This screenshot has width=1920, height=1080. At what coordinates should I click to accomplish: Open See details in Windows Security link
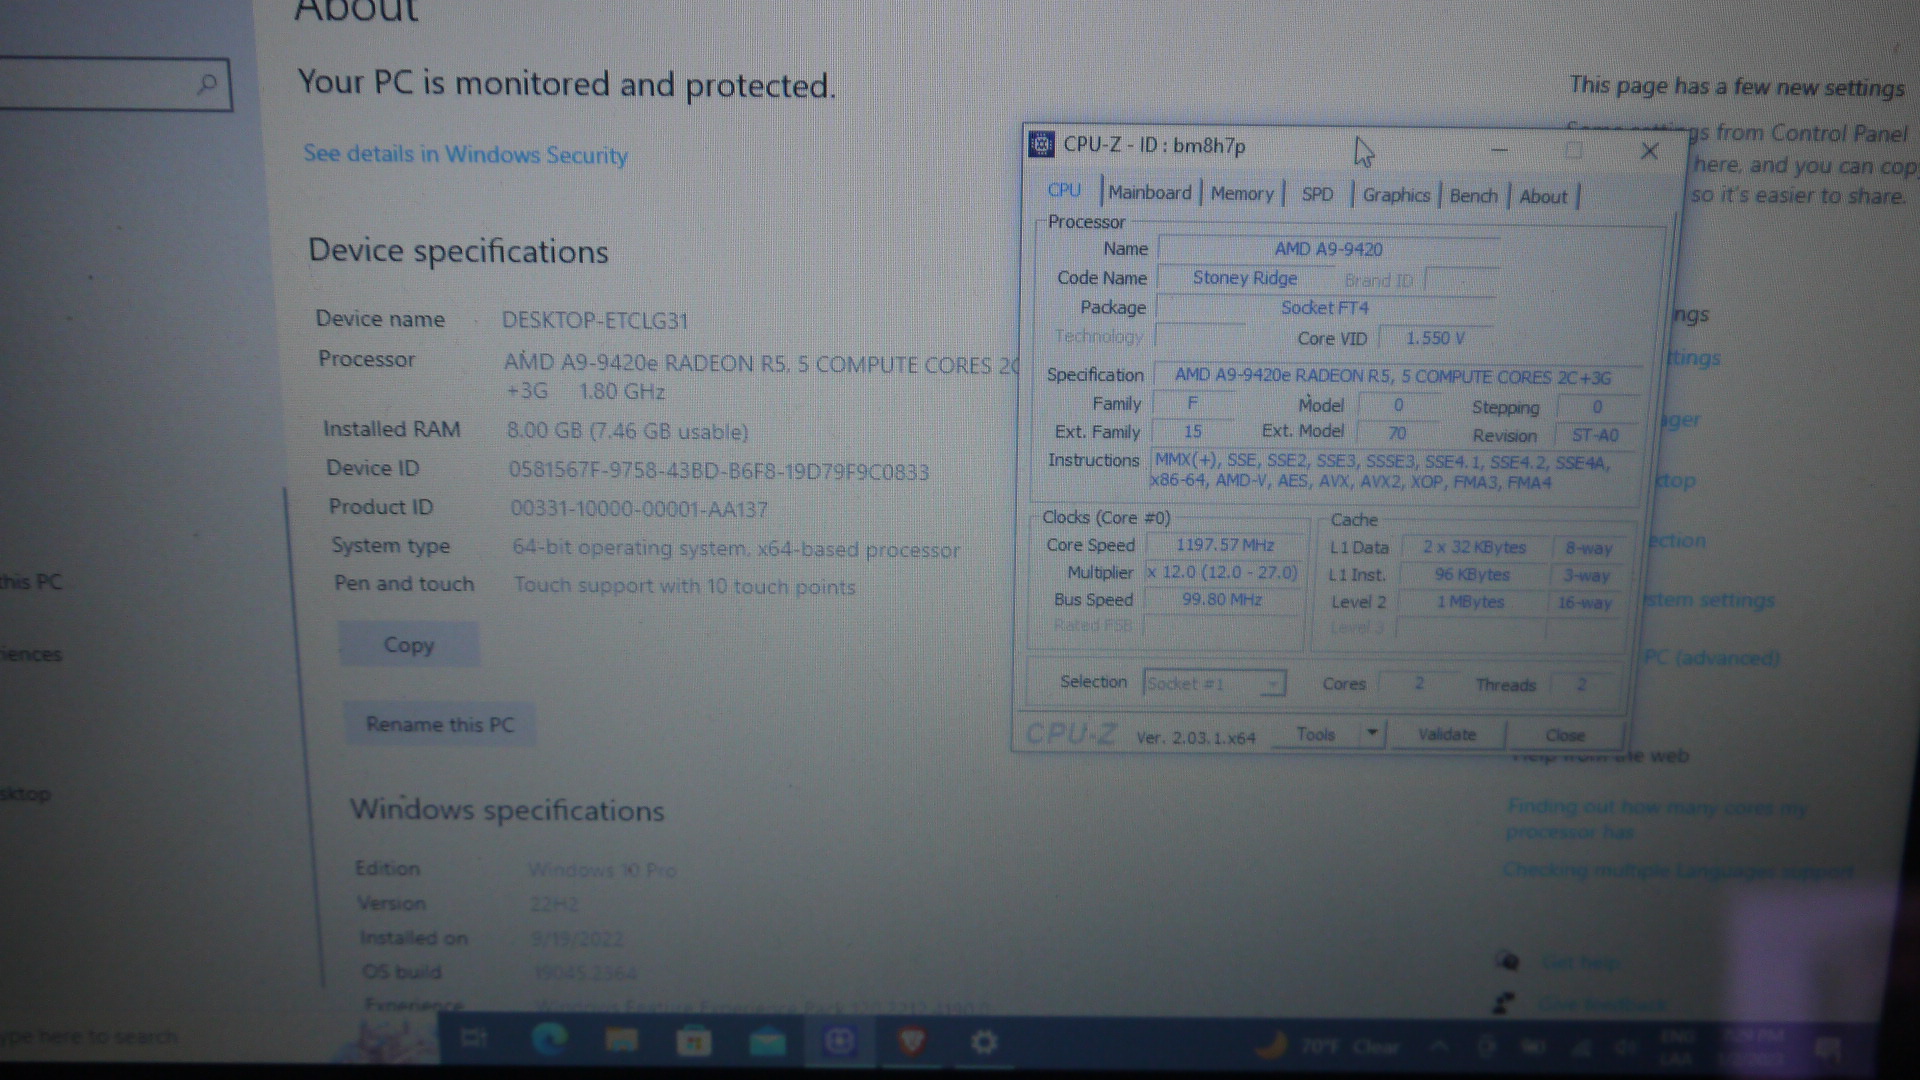click(x=465, y=154)
